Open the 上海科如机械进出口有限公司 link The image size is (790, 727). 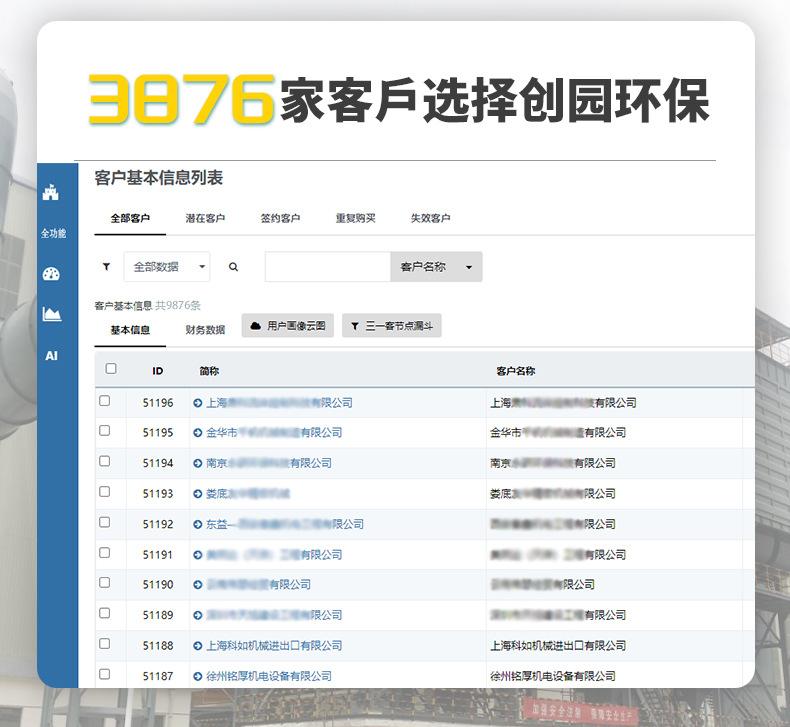[274, 645]
